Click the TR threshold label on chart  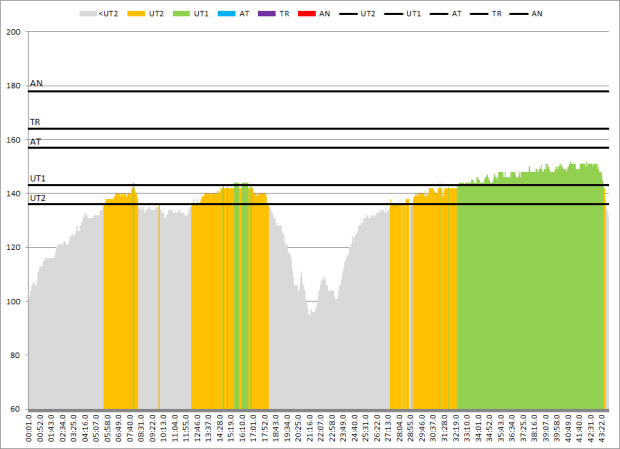(x=35, y=122)
